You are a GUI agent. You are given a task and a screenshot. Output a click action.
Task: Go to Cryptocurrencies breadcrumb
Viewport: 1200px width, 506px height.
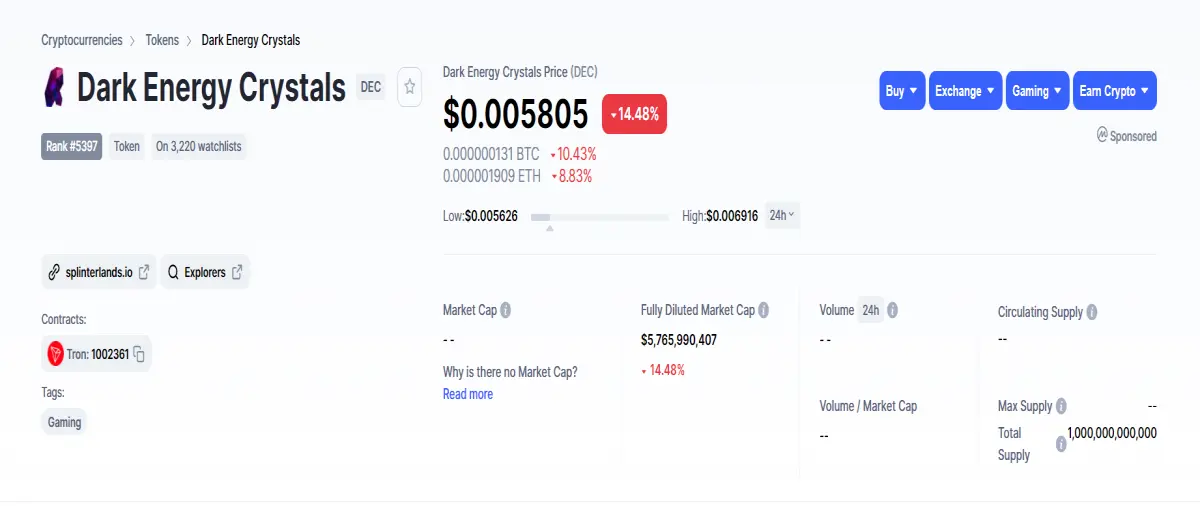tap(82, 40)
